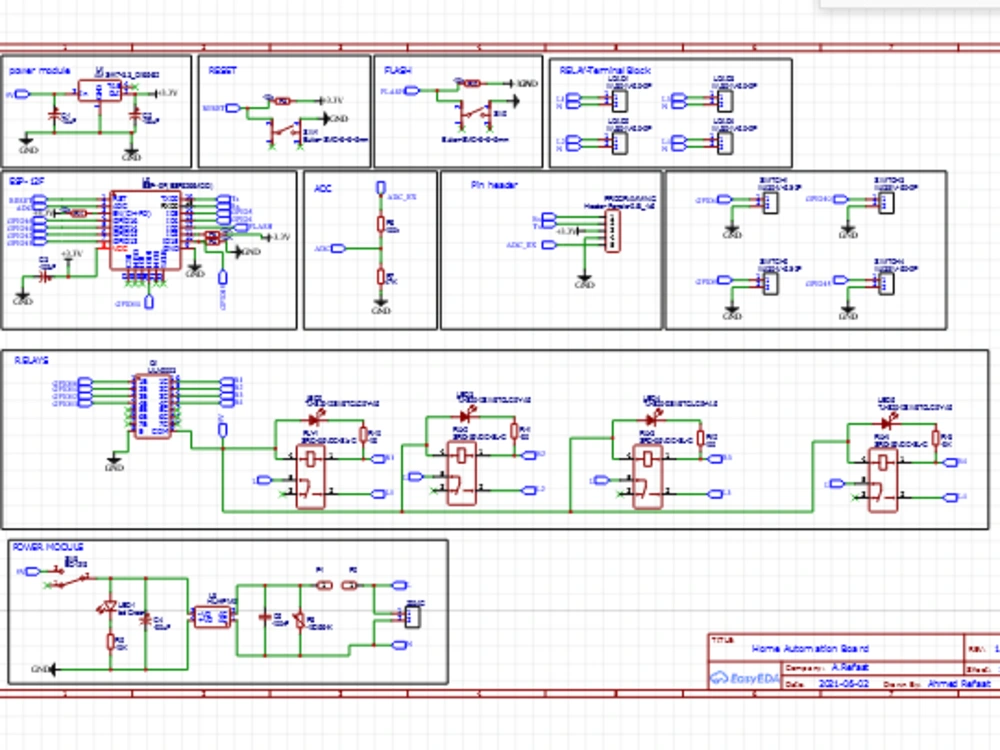Click the GND ground symbol in the ADC section

click(383, 303)
